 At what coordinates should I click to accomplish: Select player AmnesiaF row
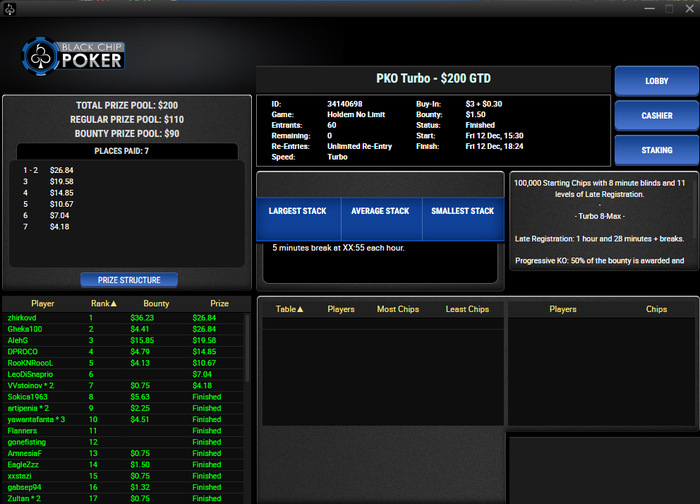click(x=124, y=453)
